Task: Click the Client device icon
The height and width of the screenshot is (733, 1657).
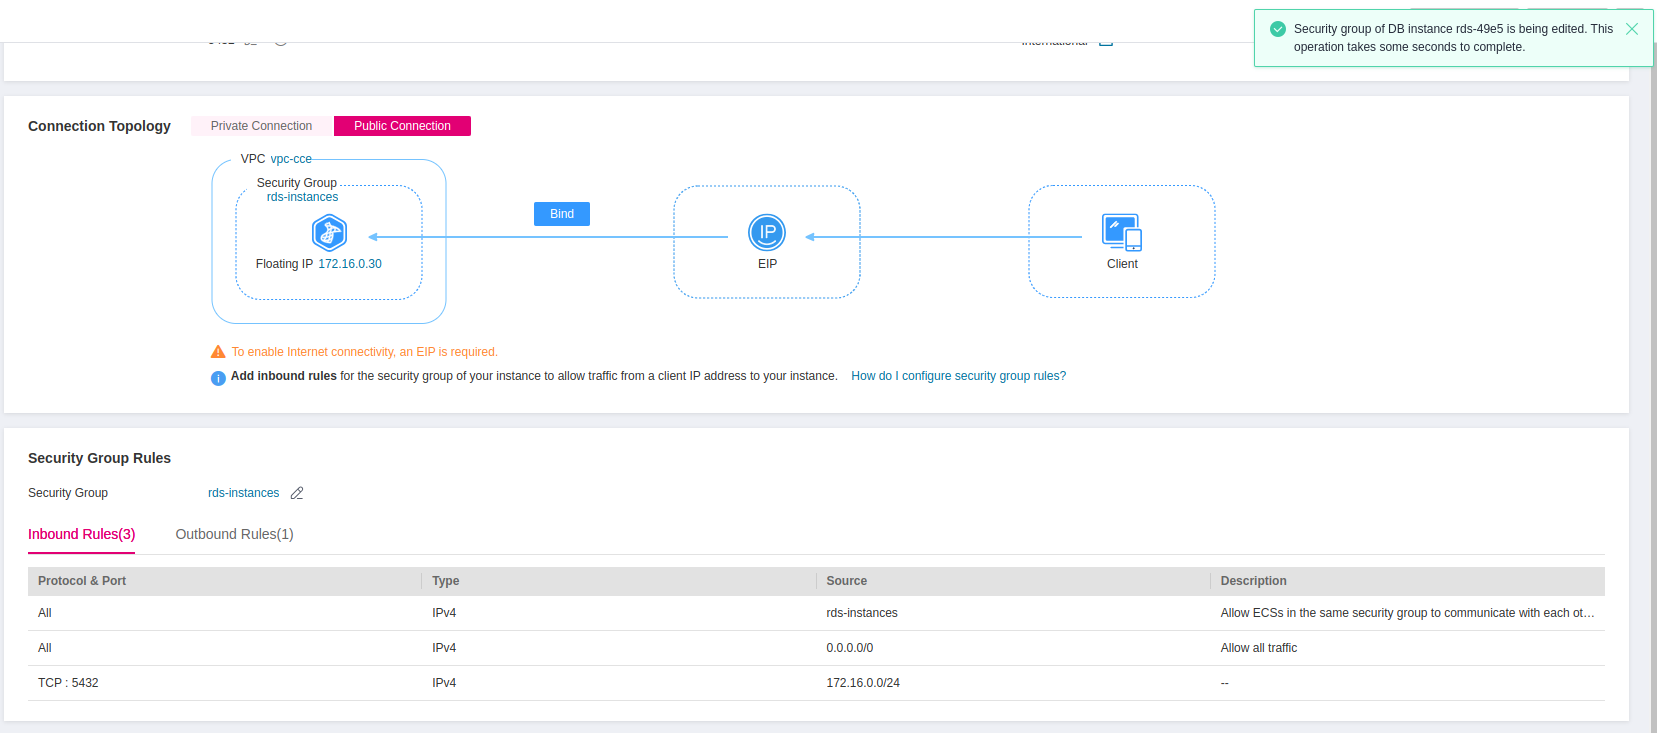Action: point(1121,232)
